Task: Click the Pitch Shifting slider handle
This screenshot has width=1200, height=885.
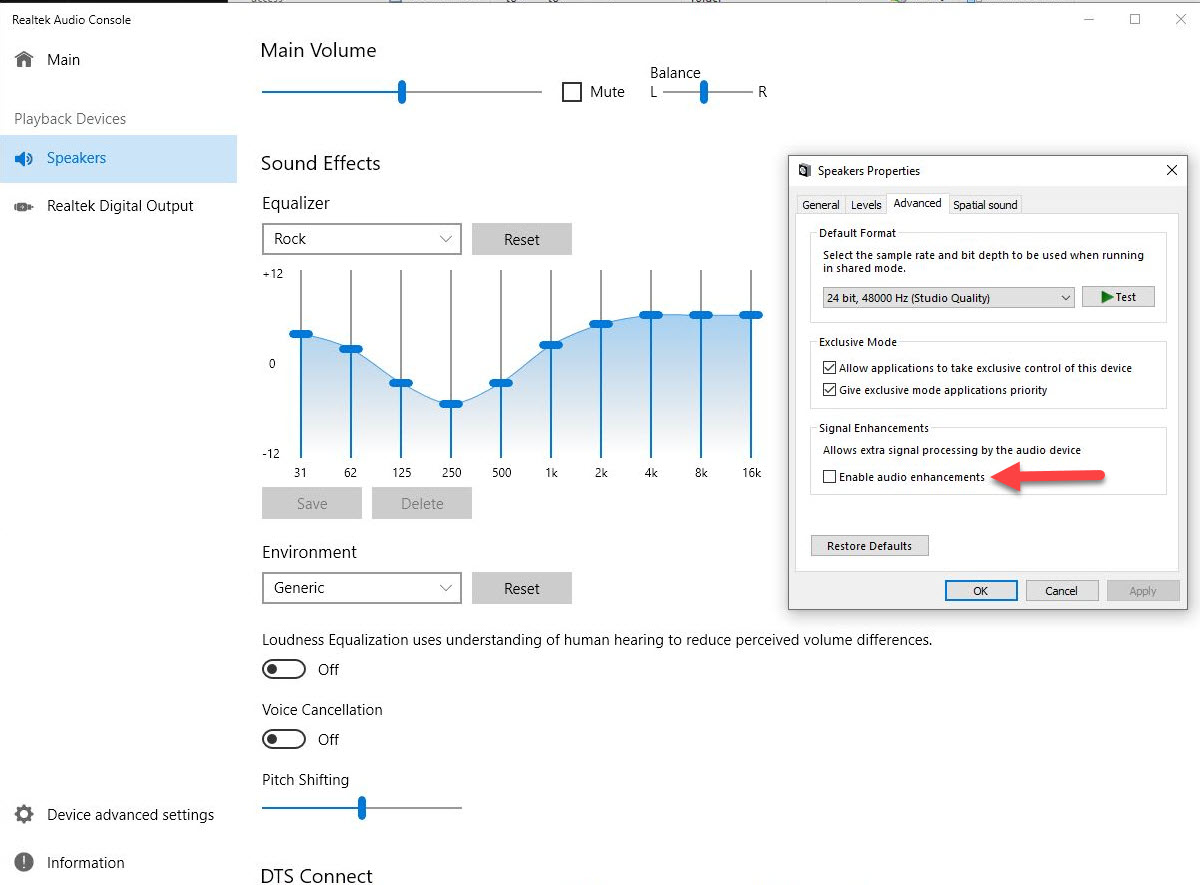Action: [361, 808]
